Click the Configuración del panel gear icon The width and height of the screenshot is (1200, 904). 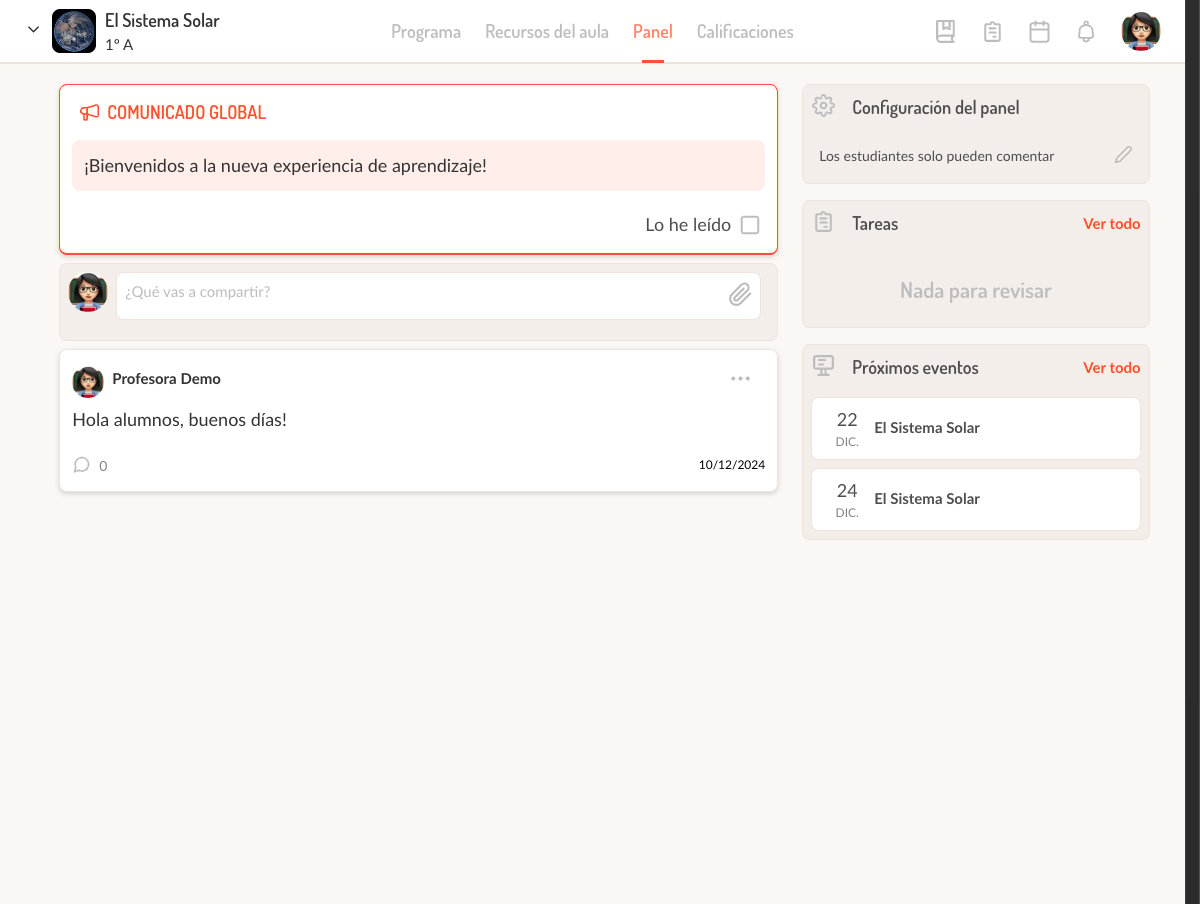(x=824, y=107)
